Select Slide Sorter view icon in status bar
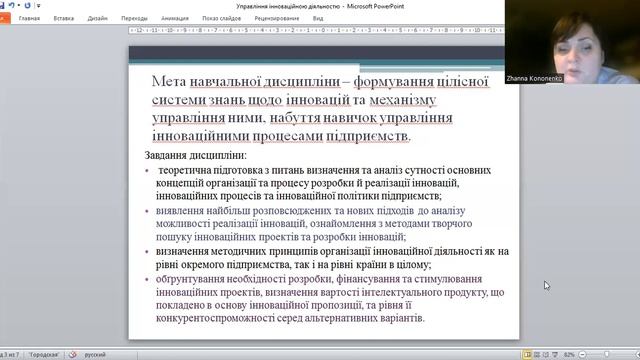The height and width of the screenshot is (360, 640). pos(537,355)
